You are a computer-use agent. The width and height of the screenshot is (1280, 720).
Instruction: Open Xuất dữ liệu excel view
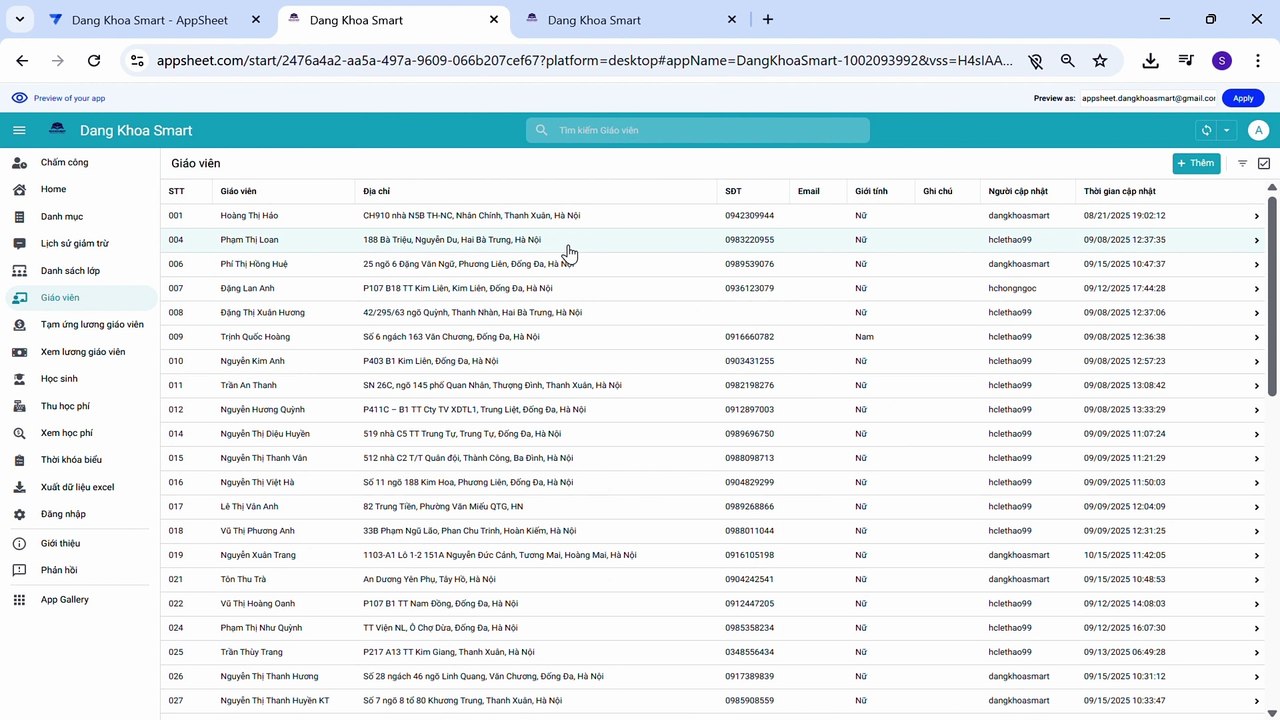(x=78, y=487)
